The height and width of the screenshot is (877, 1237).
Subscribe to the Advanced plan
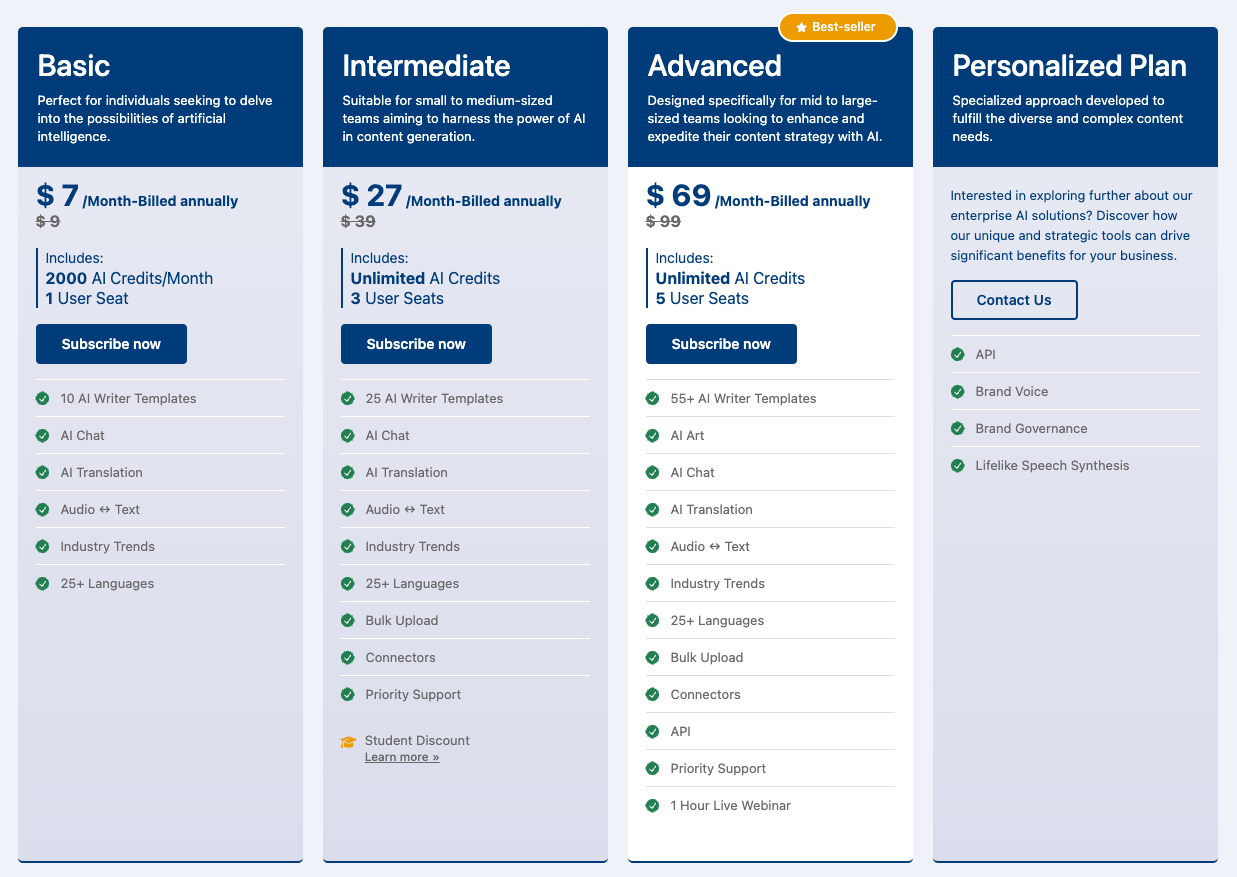[721, 344]
